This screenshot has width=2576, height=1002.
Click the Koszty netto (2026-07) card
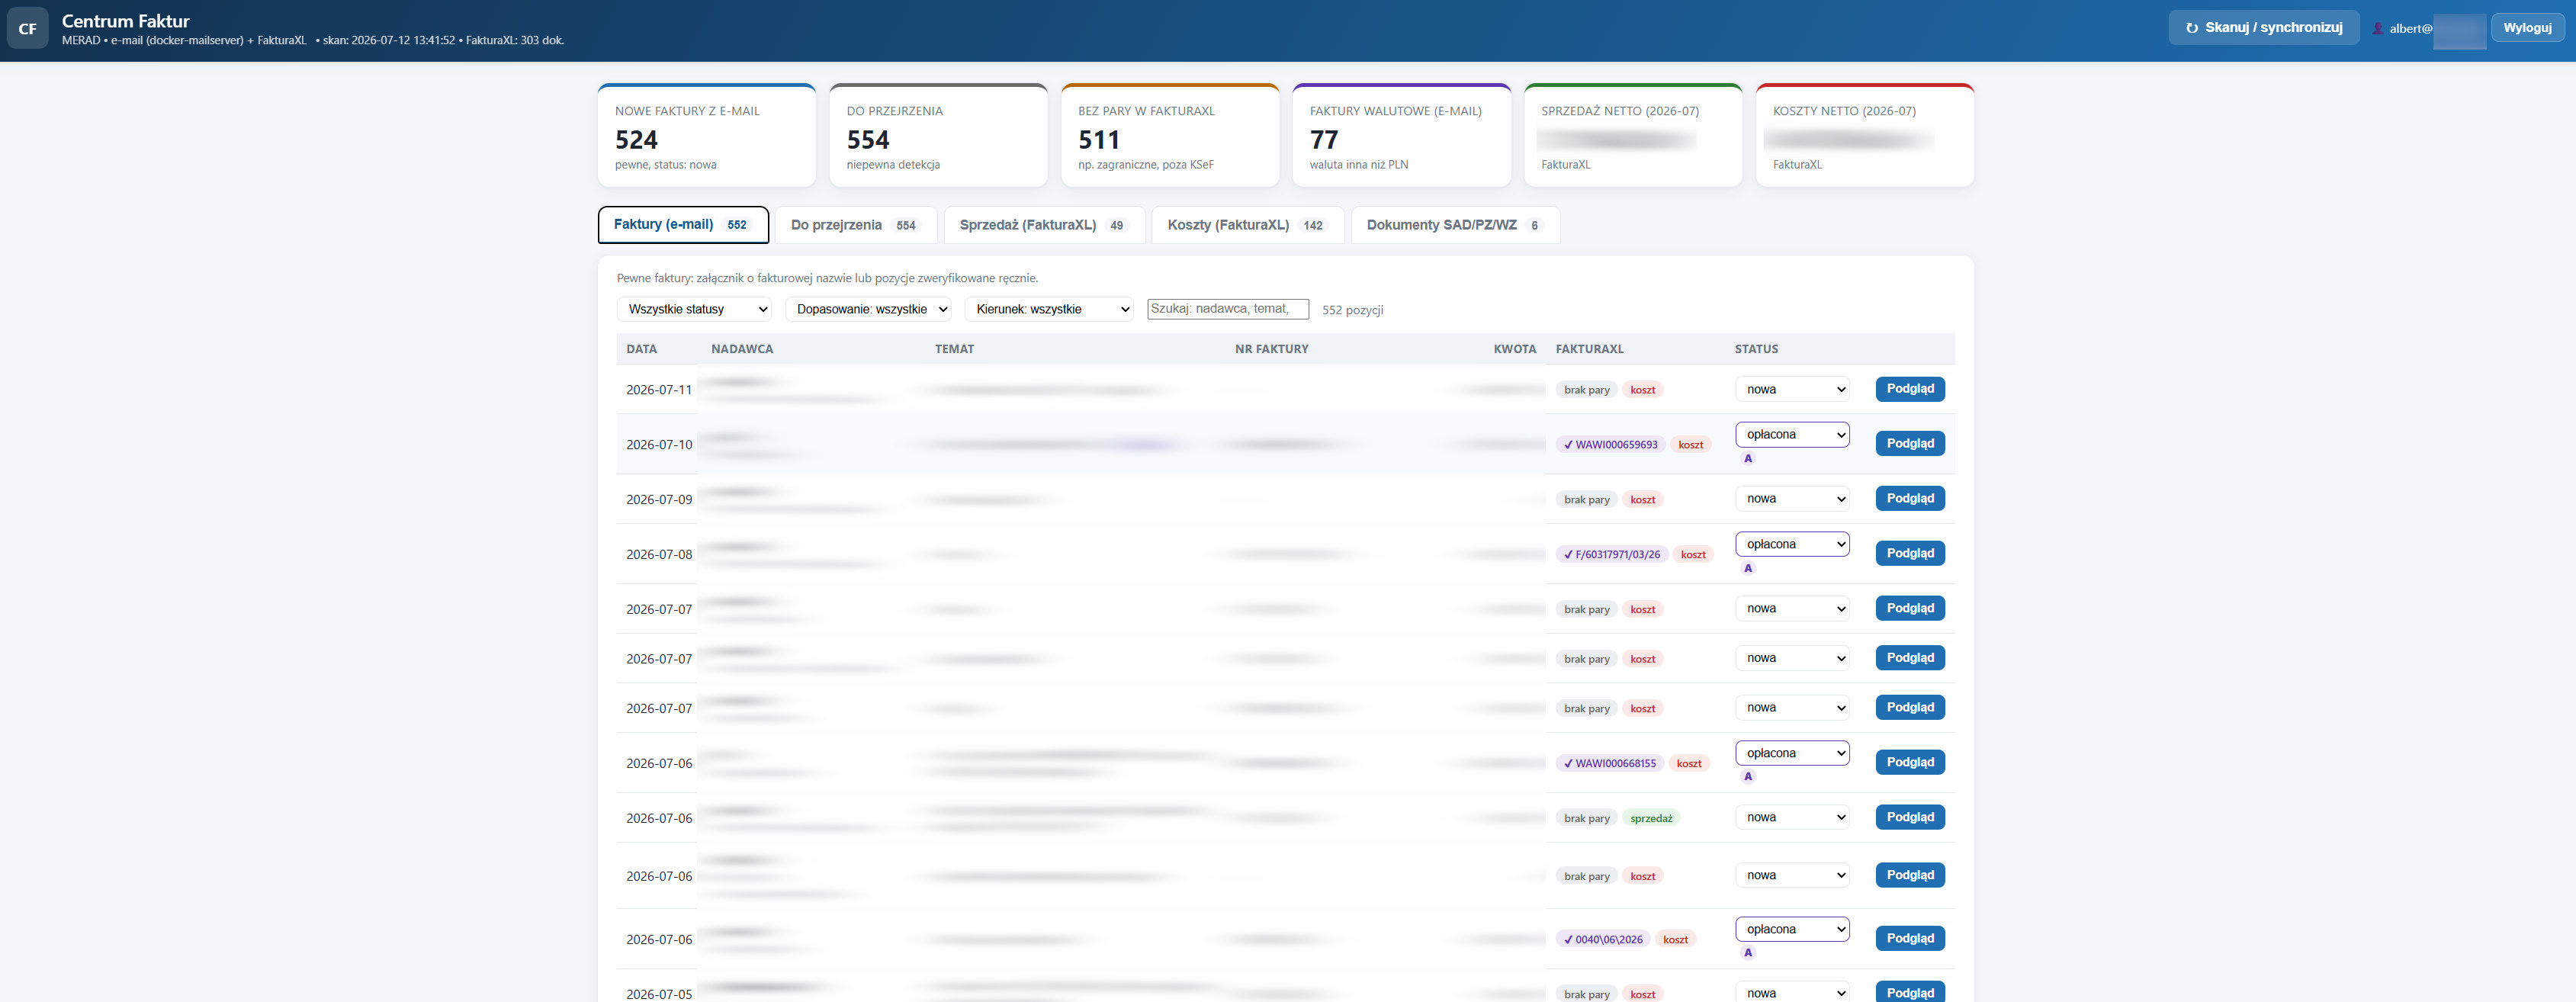[1865, 136]
